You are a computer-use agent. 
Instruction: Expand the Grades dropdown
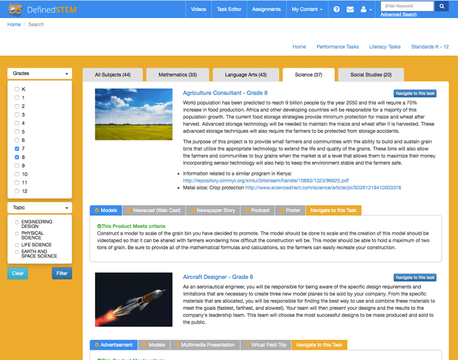pyautogui.click(x=40, y=73)
